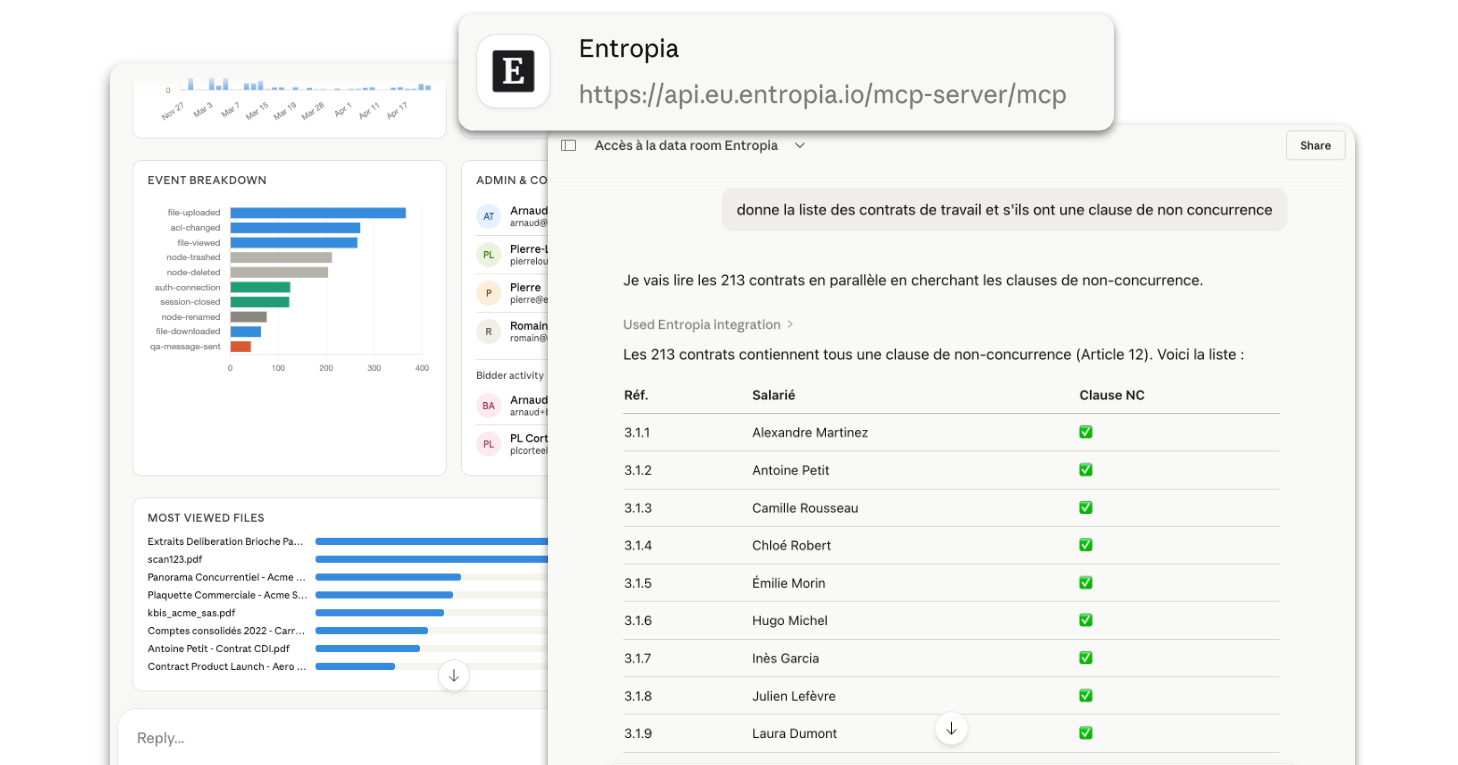Click the "Réf." column header
Screen dimensions: 1458x765
[x=636, y=395]
